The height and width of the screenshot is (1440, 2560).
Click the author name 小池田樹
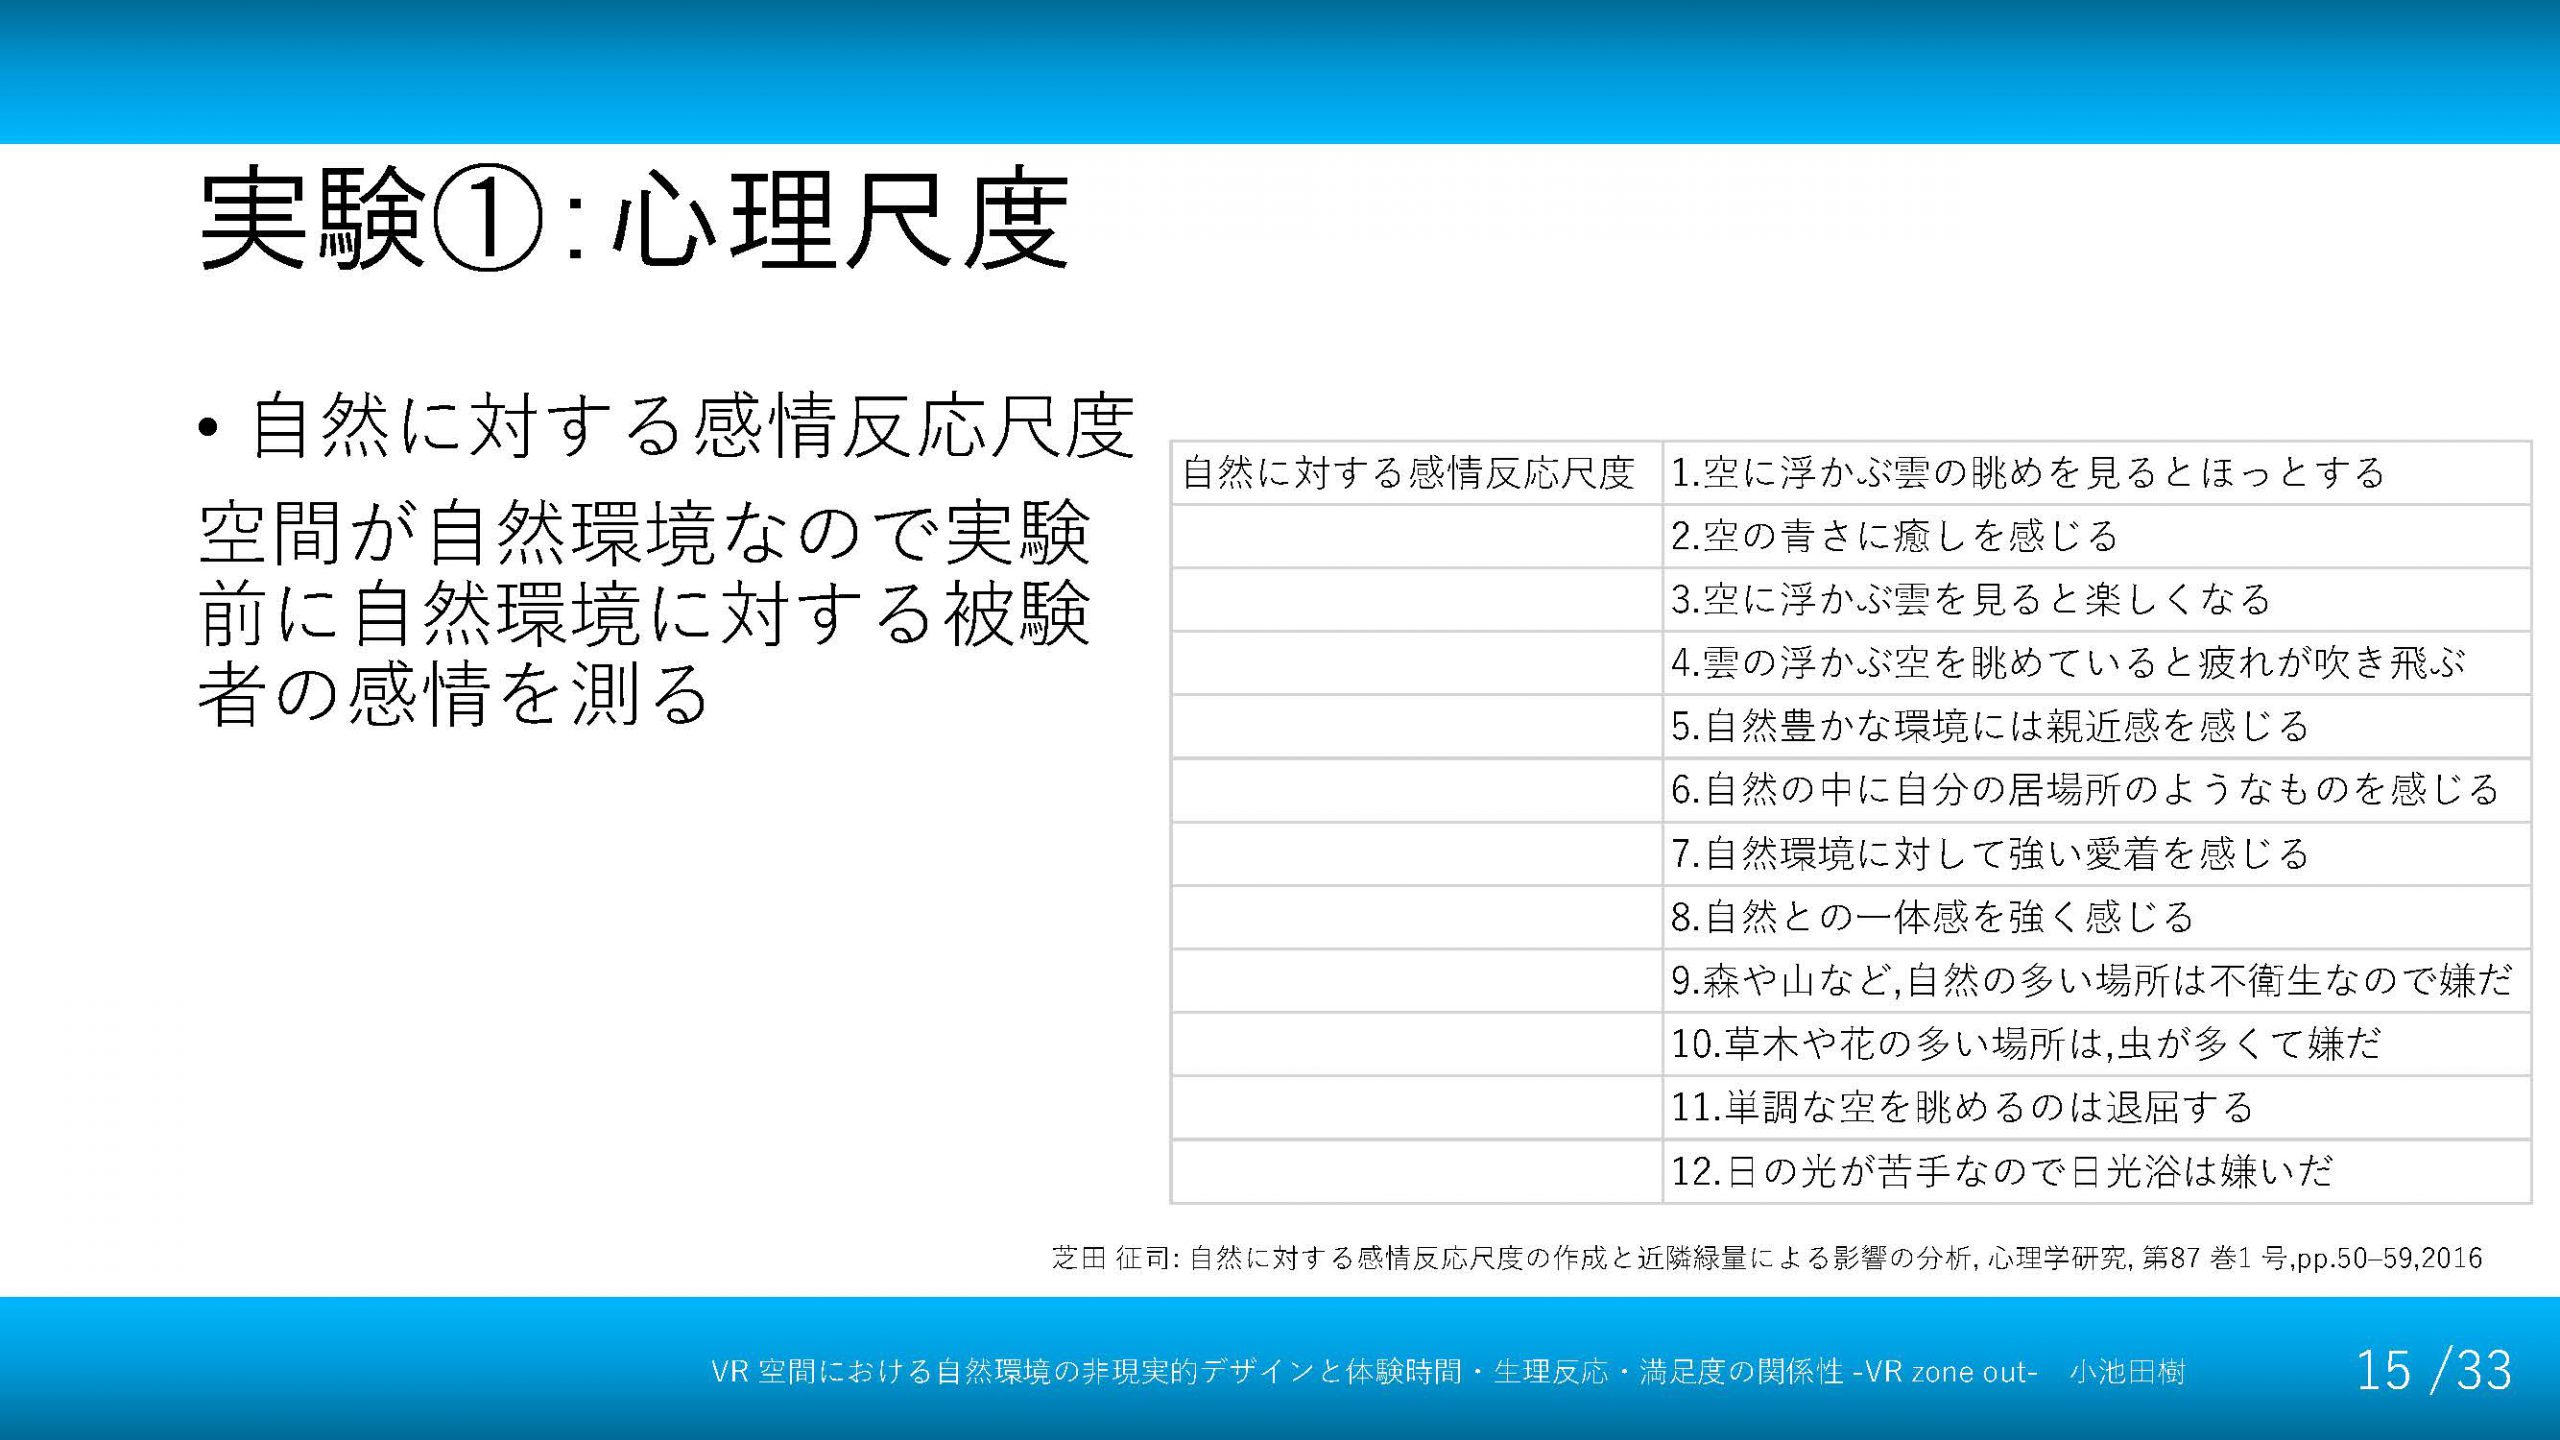pyautogui.click(x=2127, y=1371)
